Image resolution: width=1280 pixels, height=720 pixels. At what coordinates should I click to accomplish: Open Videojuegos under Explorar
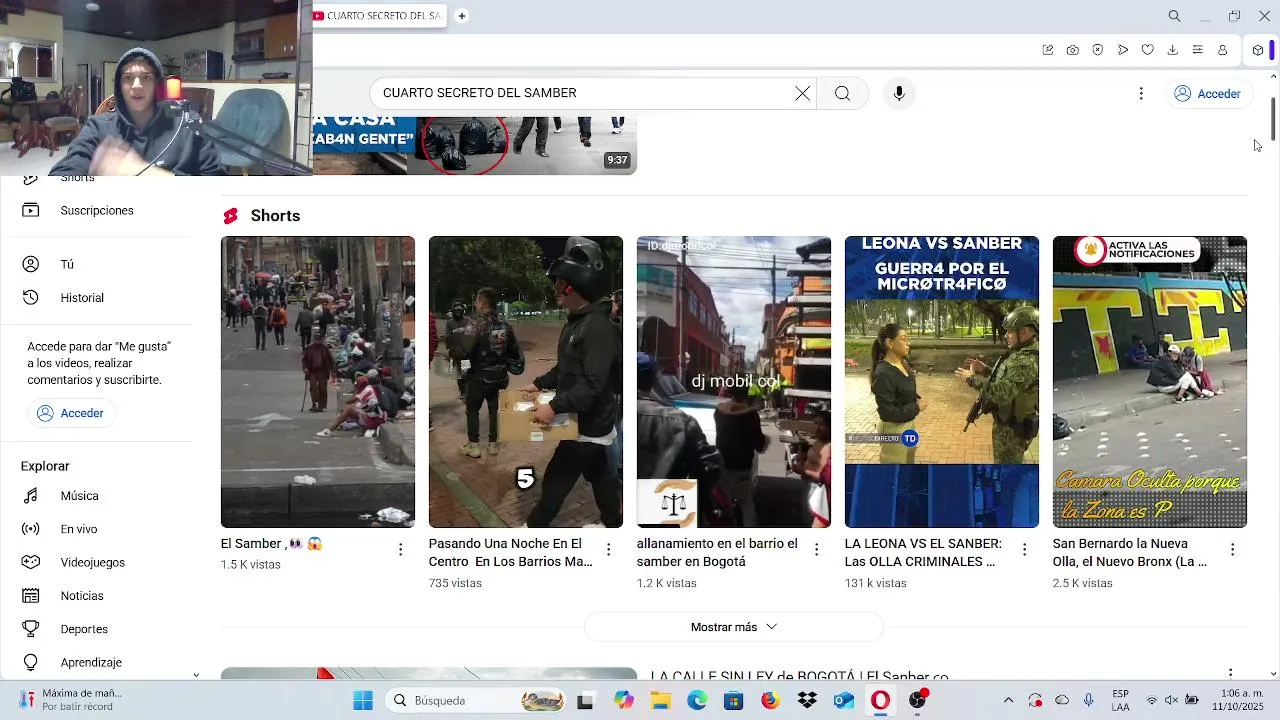coord(92,562)
